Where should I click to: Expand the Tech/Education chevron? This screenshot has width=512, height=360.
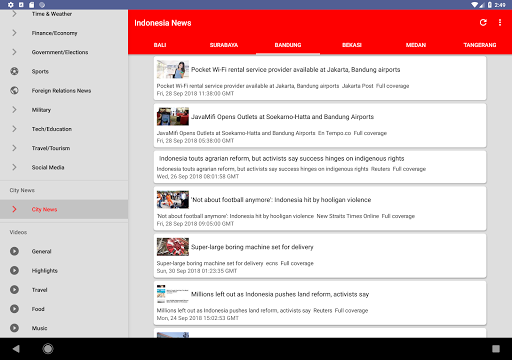(14, 129)
